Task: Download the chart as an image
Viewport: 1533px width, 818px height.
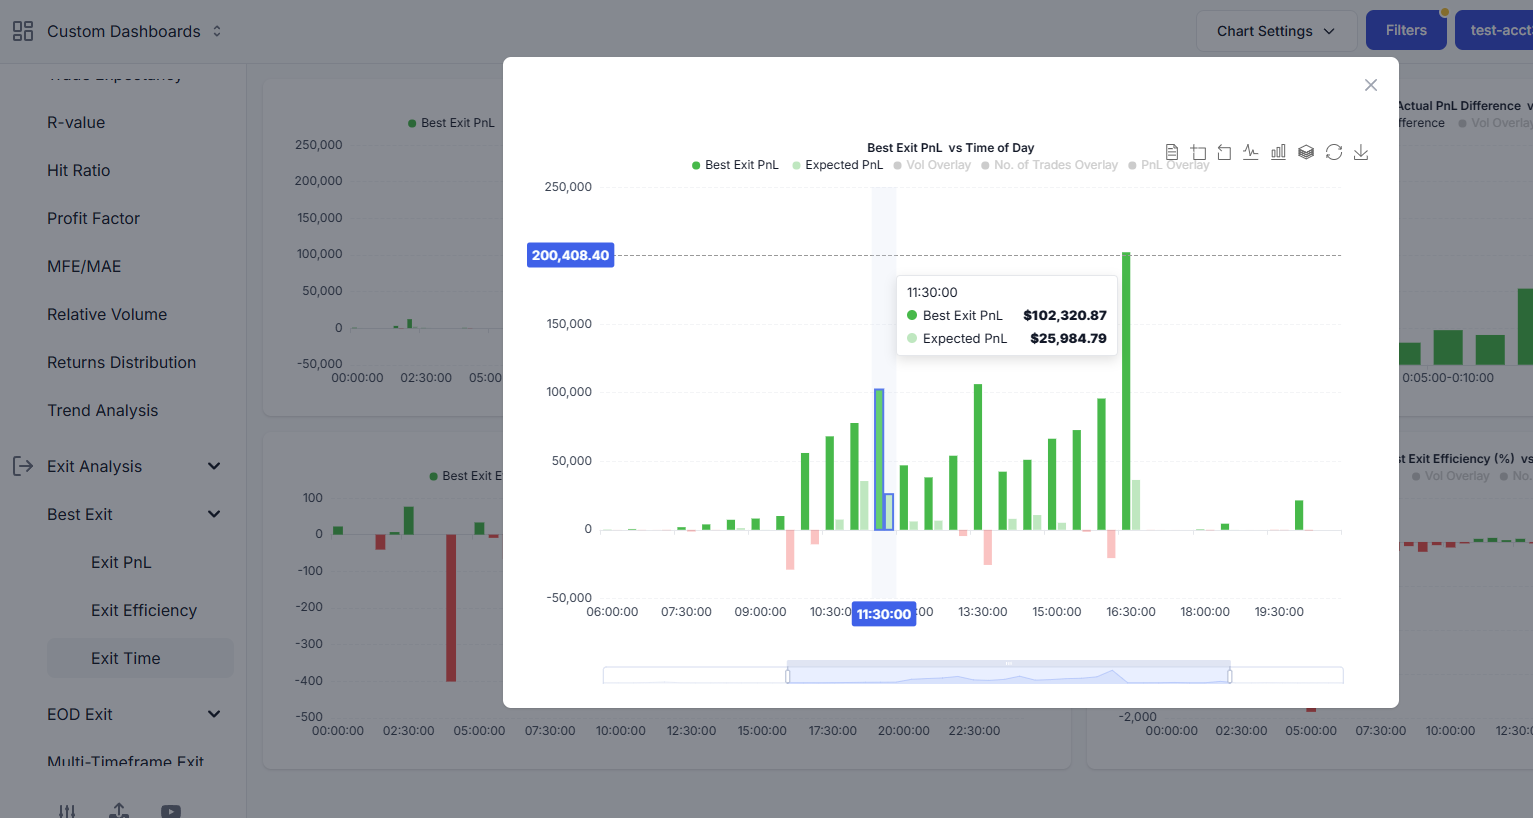Action: (x=1361, y=152)
